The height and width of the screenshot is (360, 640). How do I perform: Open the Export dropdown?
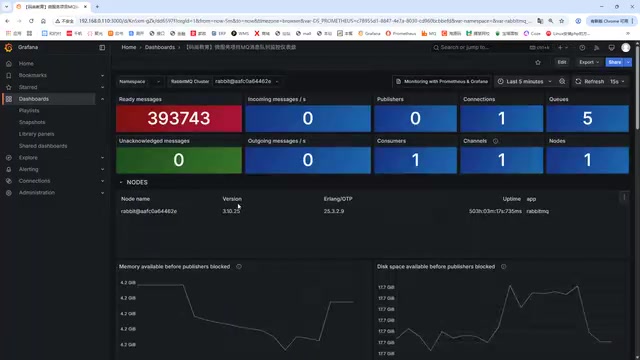click(x=589, y=62)
